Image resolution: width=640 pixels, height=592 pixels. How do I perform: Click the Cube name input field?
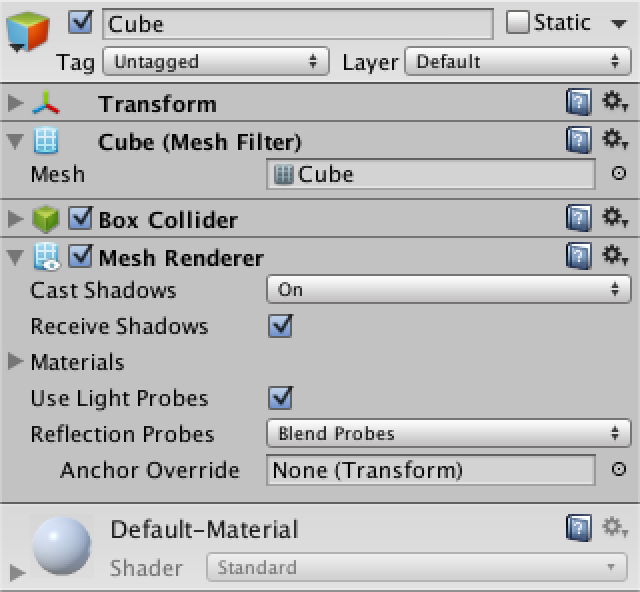click(x=298, y=24)
